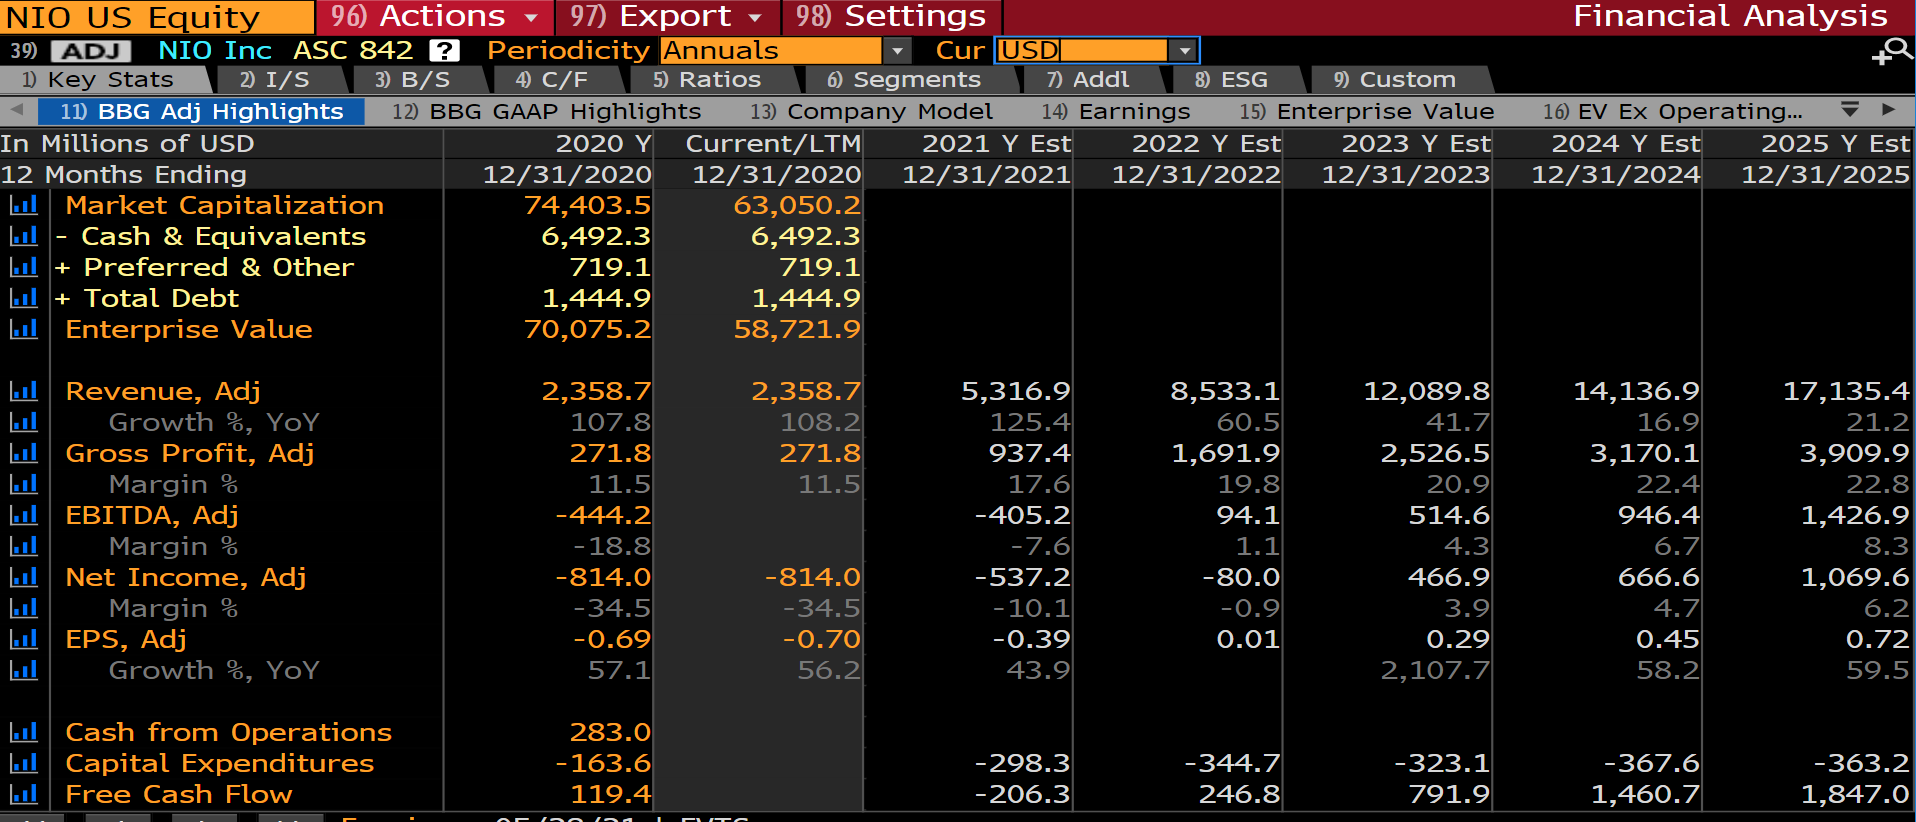Open chart icon for Gross Profit Margin % row
The image size is (1916, 822).
[x=23, y=484]
